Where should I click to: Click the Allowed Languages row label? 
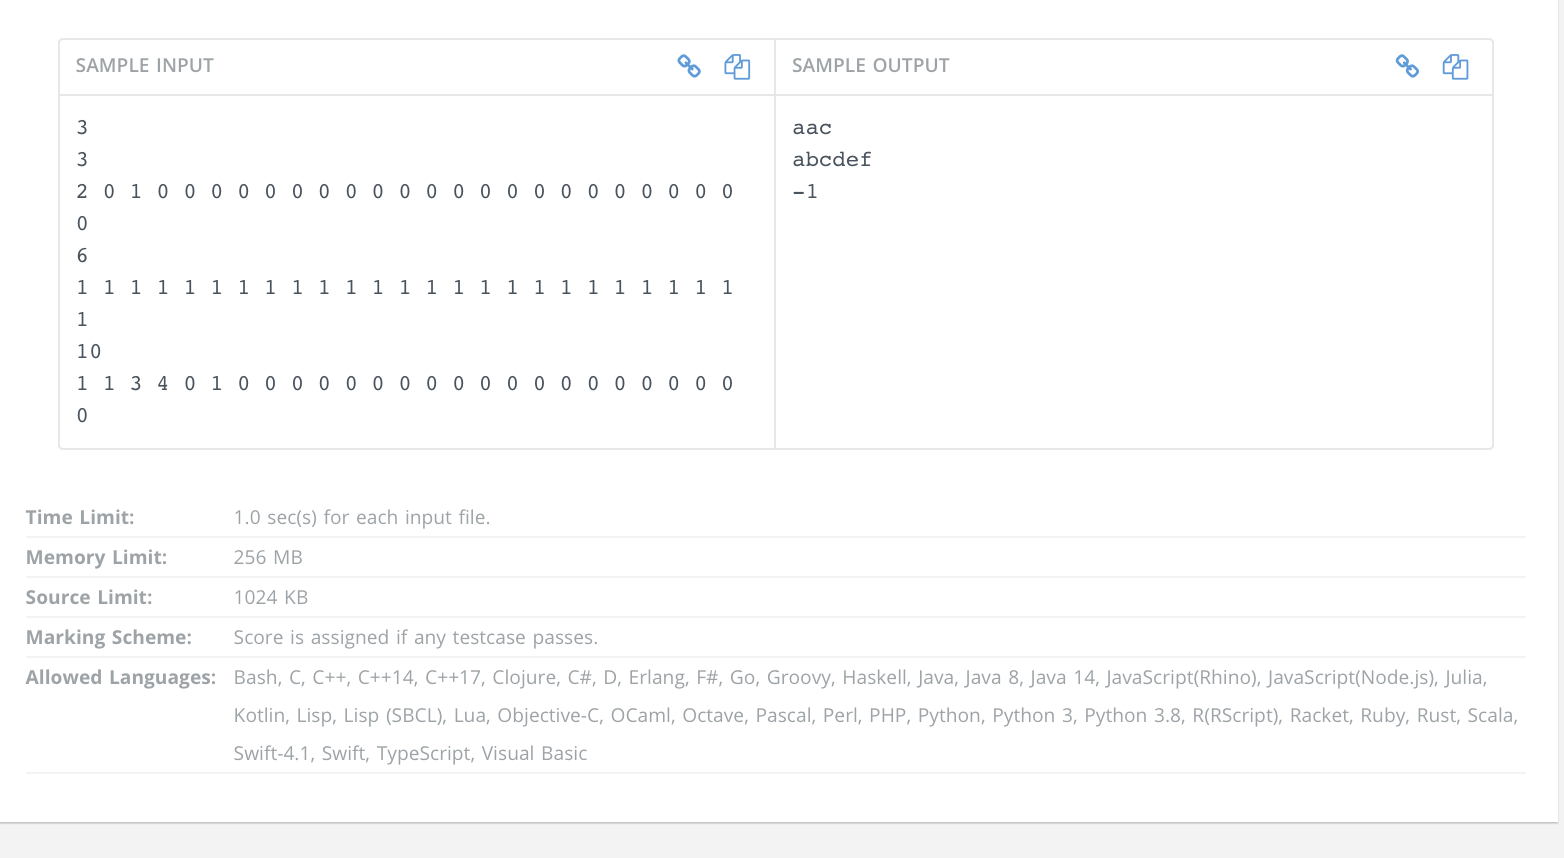coord(120,677)
